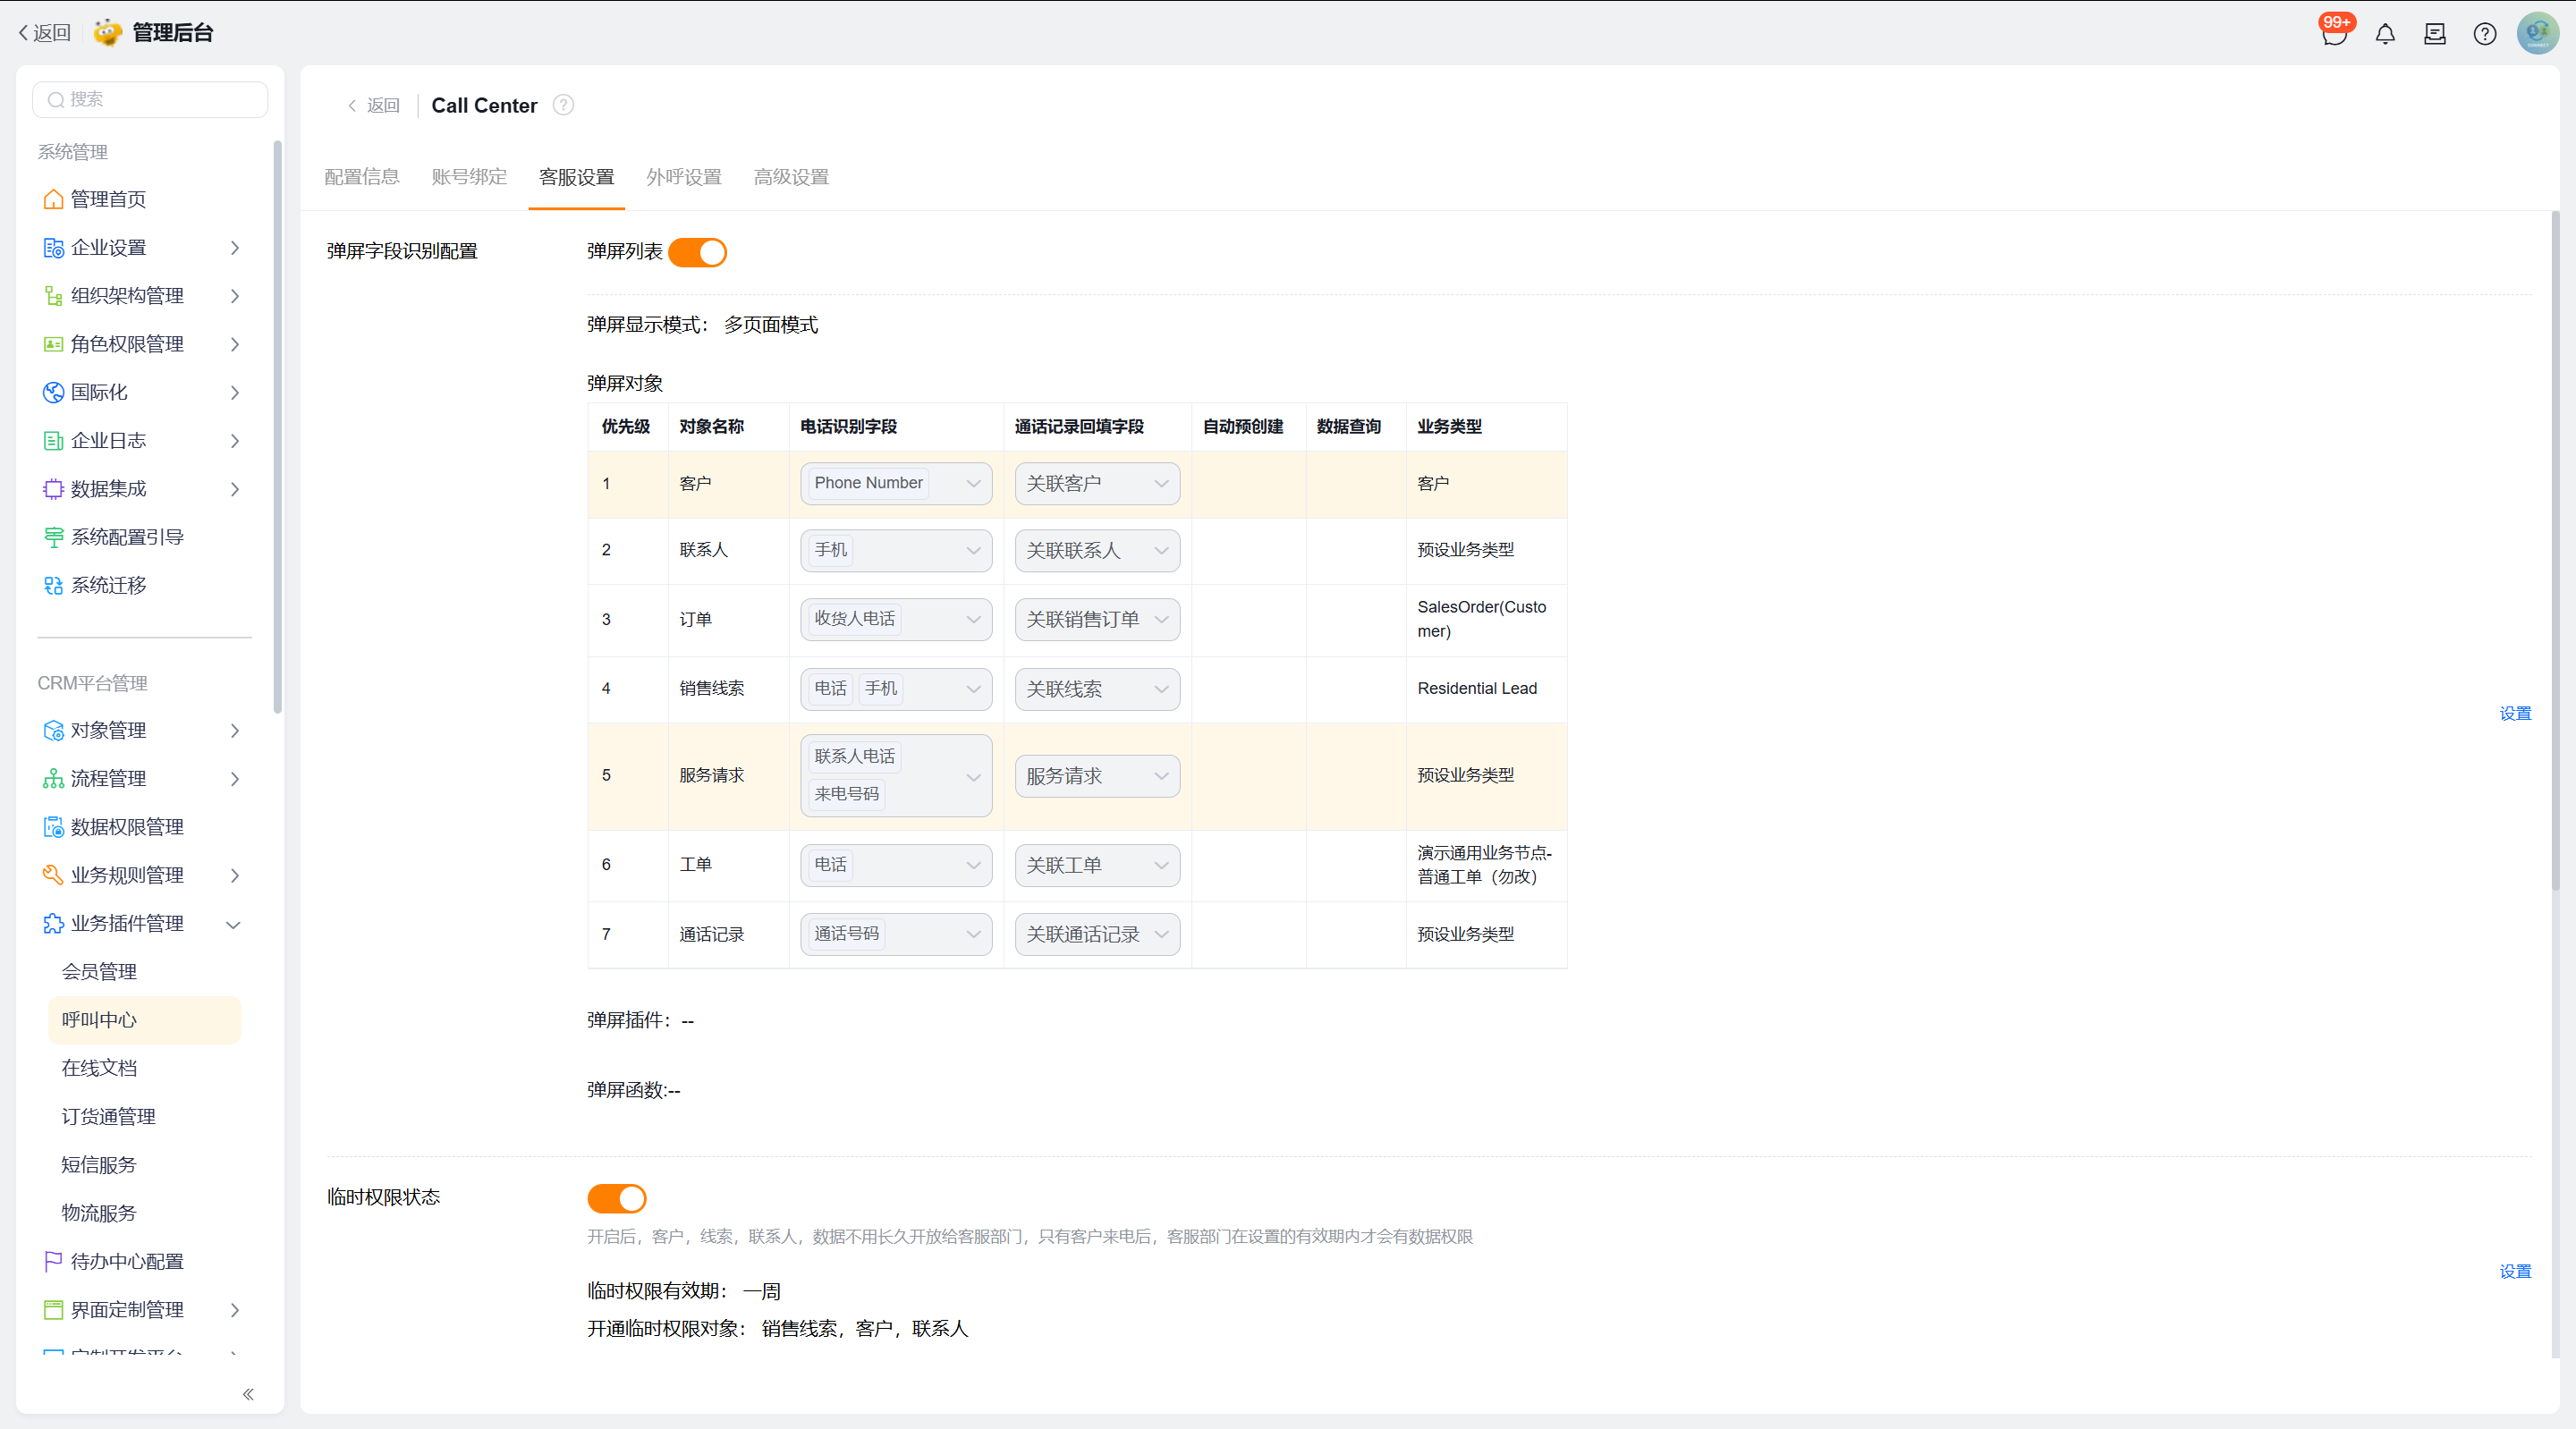Switch to the 高级设置 tab

coord(791,177)
